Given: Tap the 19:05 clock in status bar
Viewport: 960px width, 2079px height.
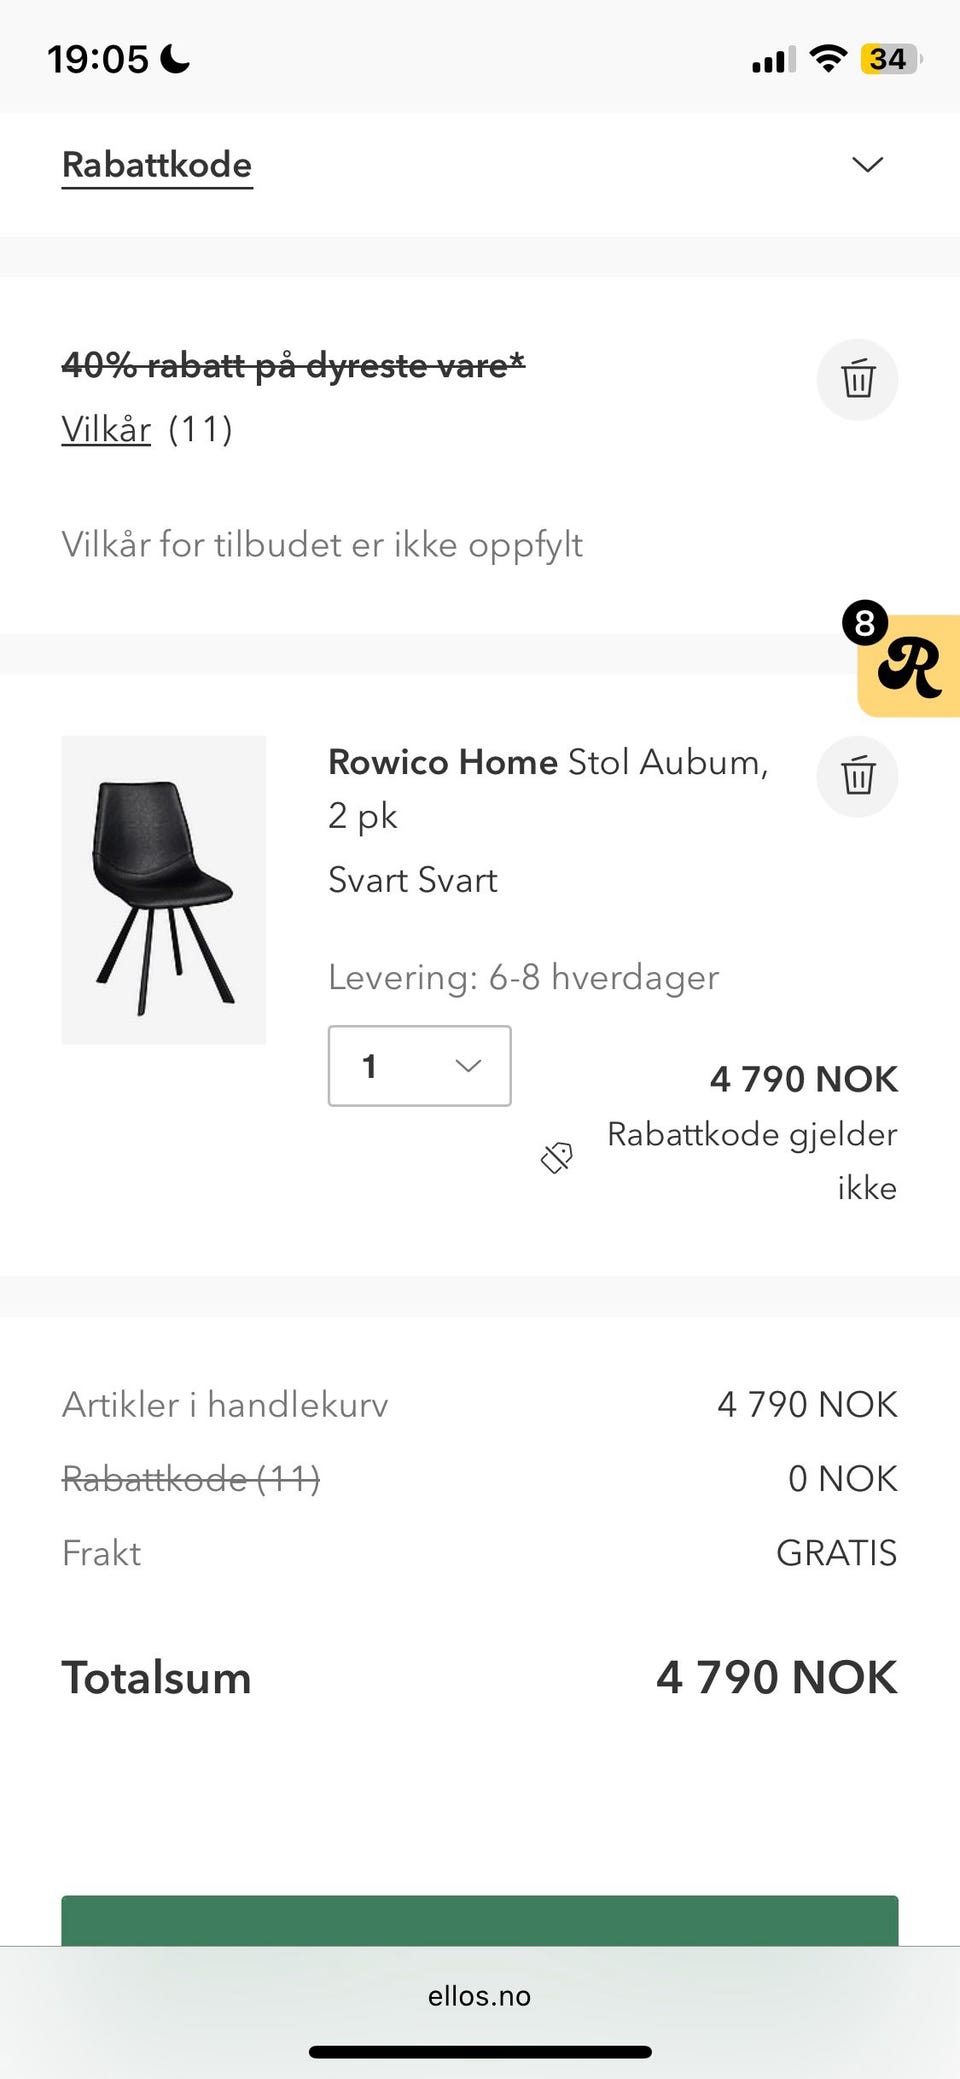Looking at the screenshot, I should [98, 59].
